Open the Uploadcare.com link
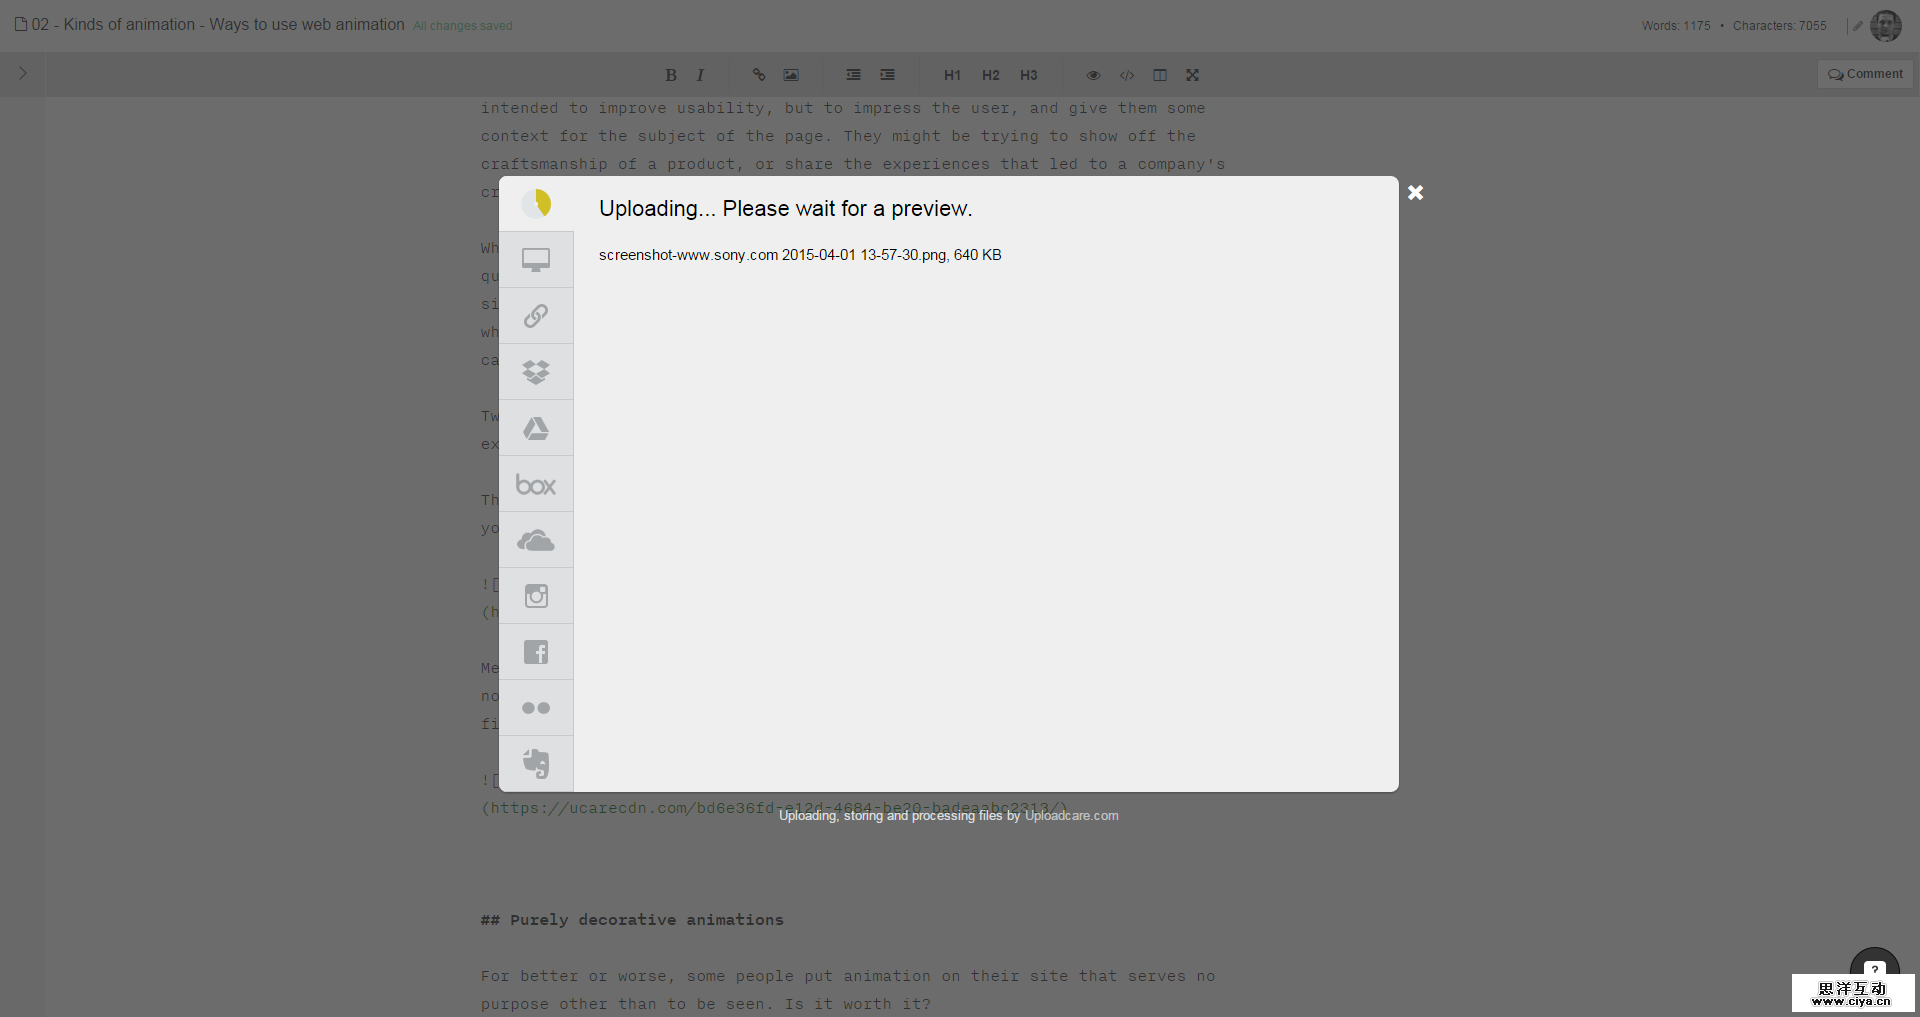Viewport: 1920px width, 1017px height. pyautogui.click(x=1072, y=816)
